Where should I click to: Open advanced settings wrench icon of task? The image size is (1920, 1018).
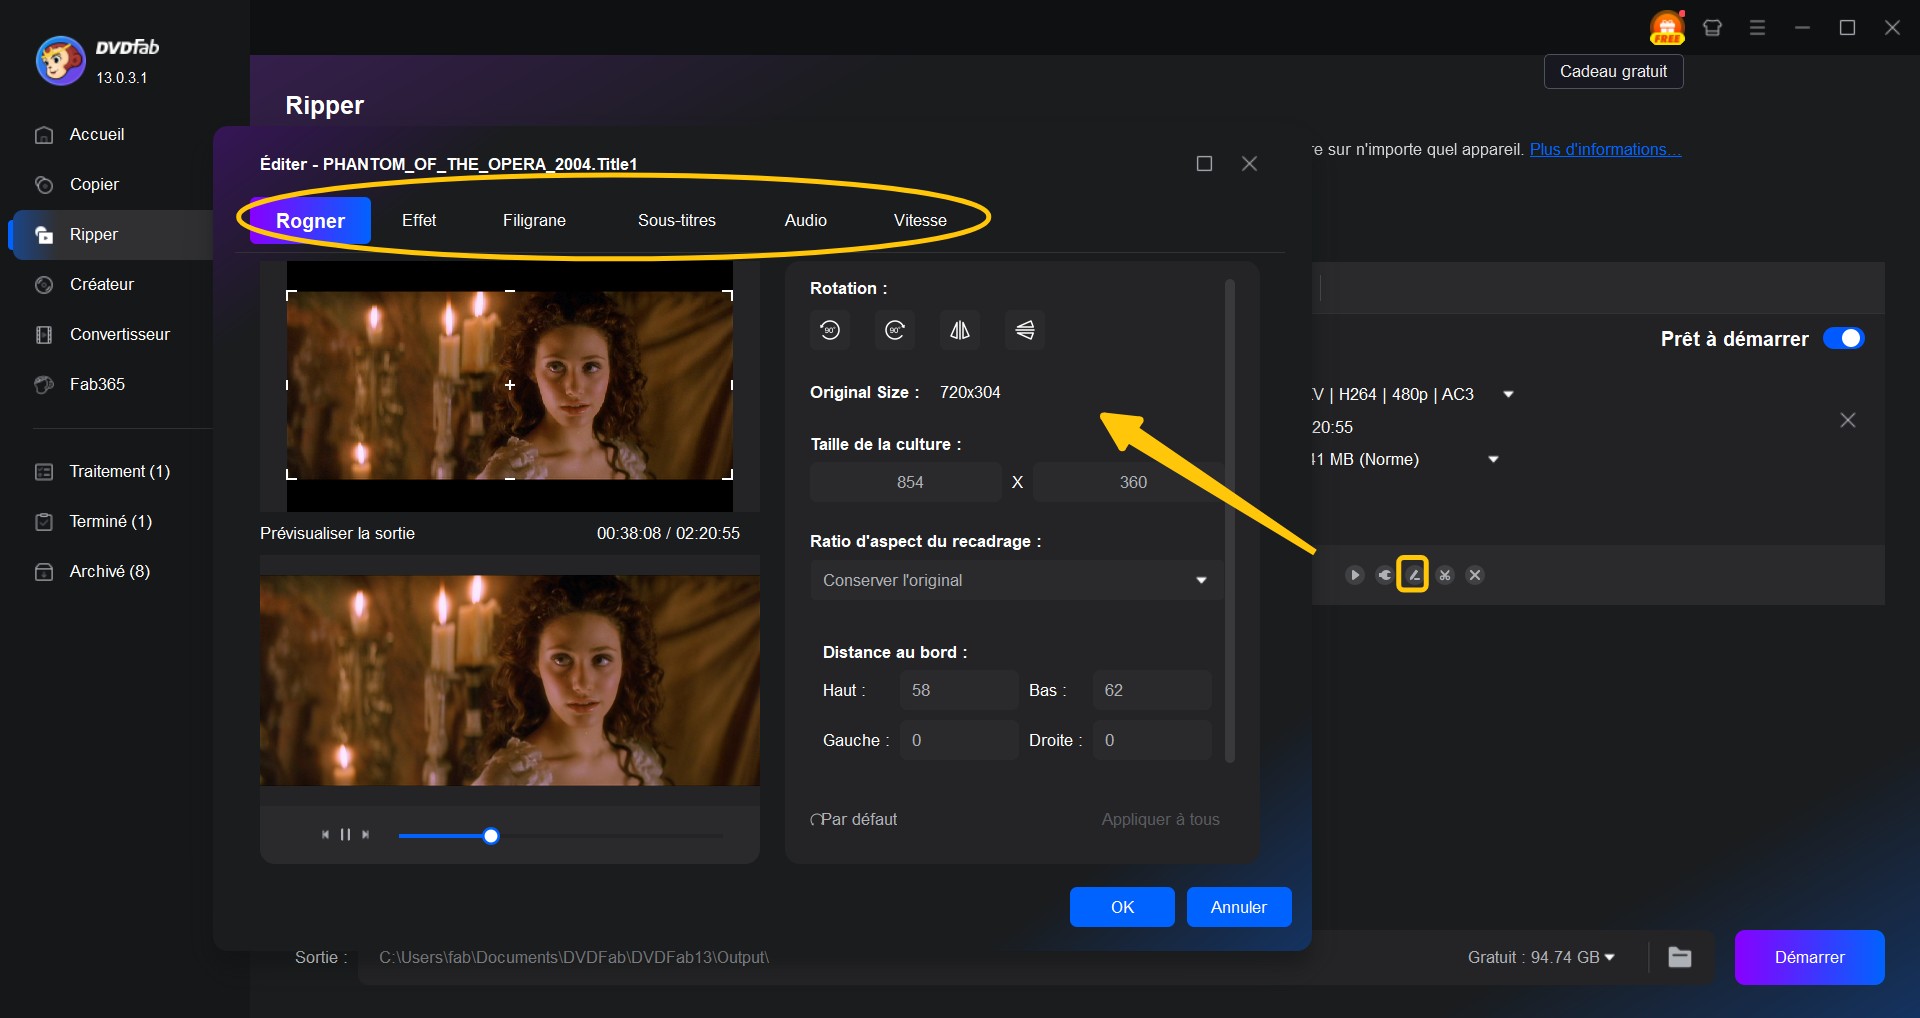[x=1384, y=575]
